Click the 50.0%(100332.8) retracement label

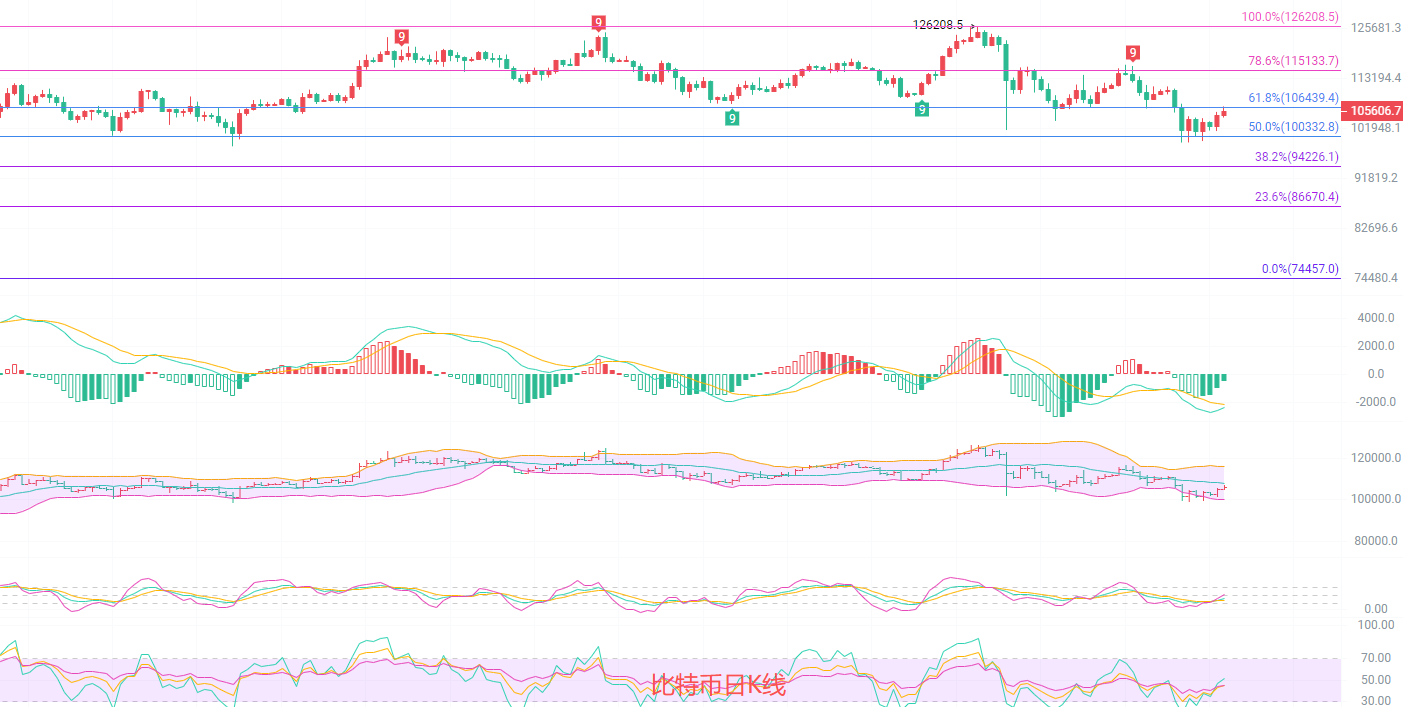pos(1292,127)
